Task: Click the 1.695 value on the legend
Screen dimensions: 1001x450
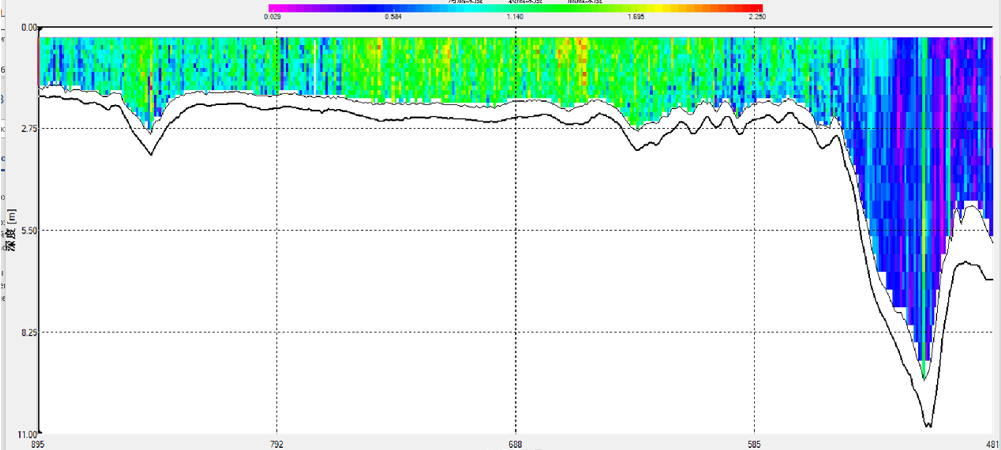Action: (x=635, y=17)
